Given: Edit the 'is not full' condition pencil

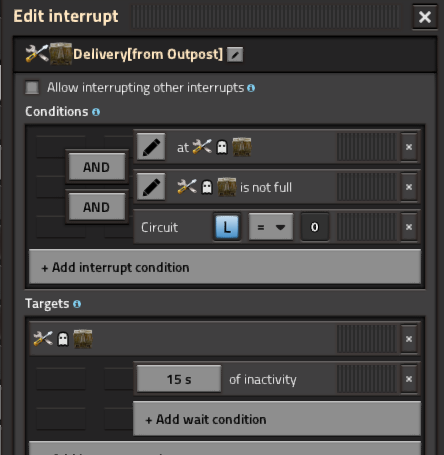Looking at the screenshot, I should 151,187.
